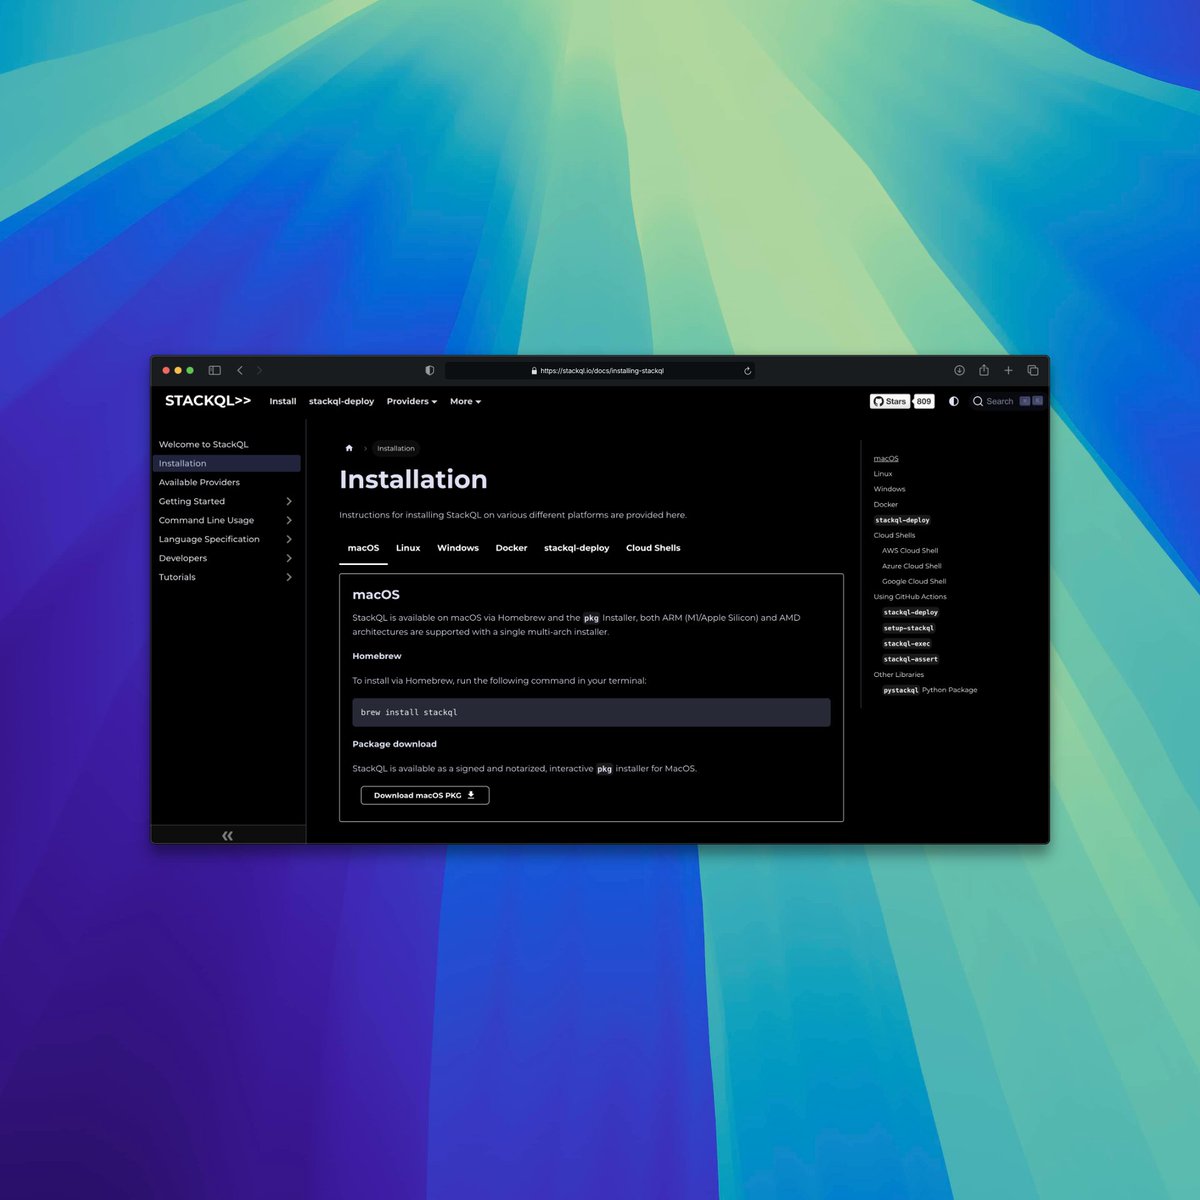Click the STACKQL>> logo
1200x1200 pixels.
pyautogui.click(x=208, y=401)
